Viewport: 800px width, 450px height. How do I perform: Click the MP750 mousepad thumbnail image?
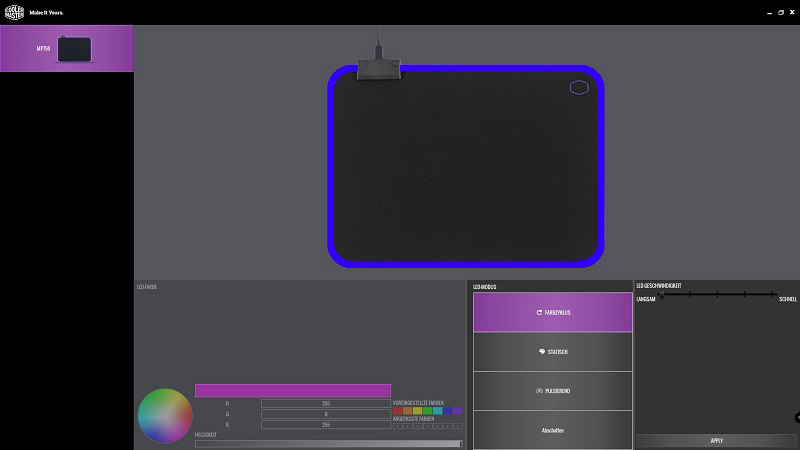pos(74,49)
